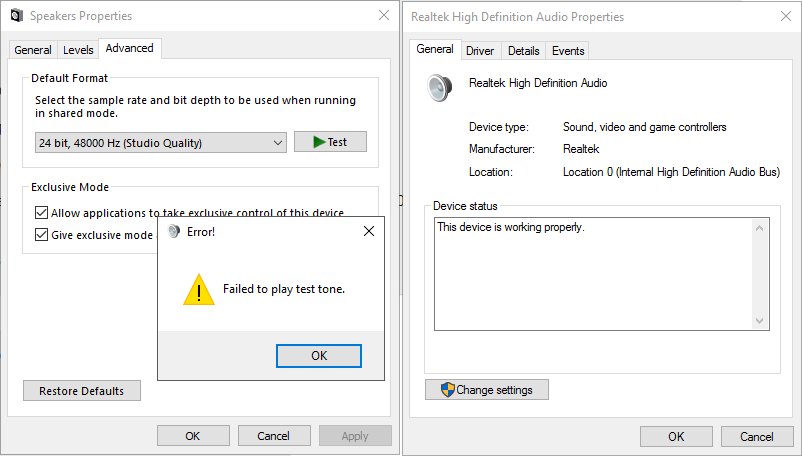Viewport: 802px width, 456px height.
Task: Click the yellow warning triangle icon
Action: pos(199,290)
